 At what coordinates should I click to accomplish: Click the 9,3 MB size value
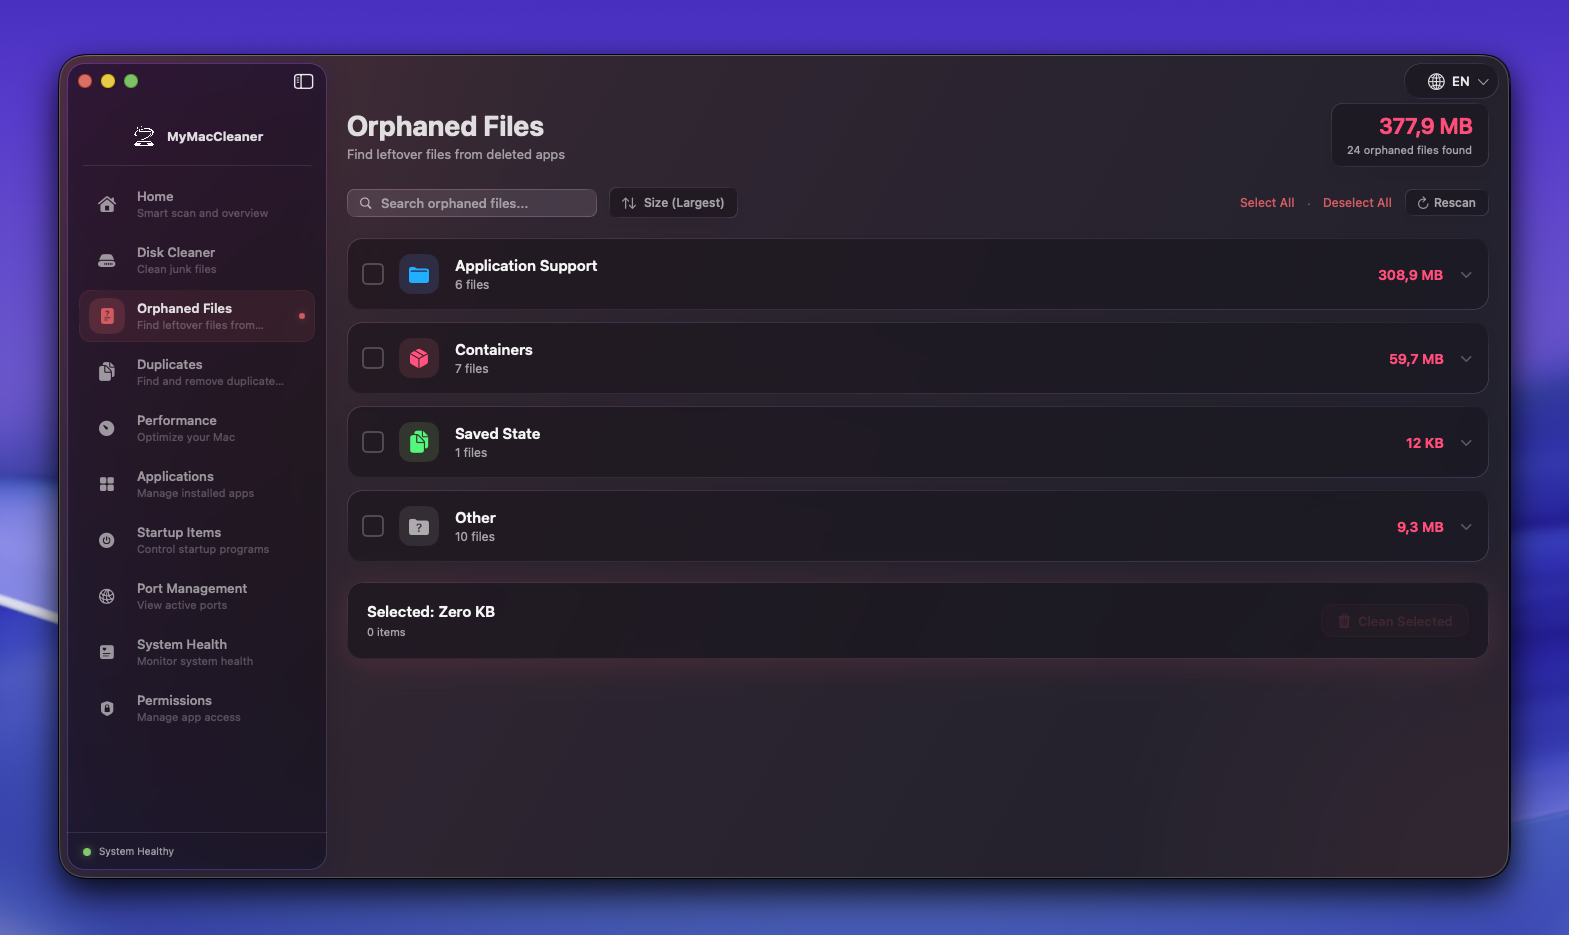pos(1420,527)
